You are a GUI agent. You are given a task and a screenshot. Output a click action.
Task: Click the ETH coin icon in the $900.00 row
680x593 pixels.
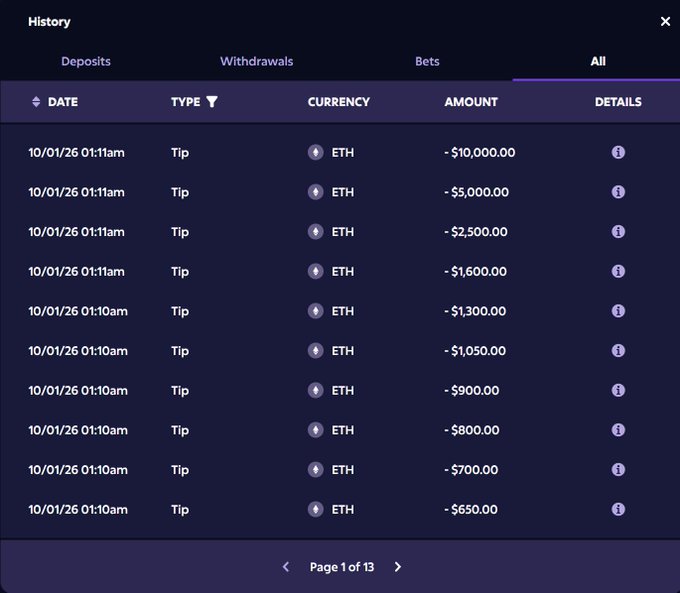[316, 390]
